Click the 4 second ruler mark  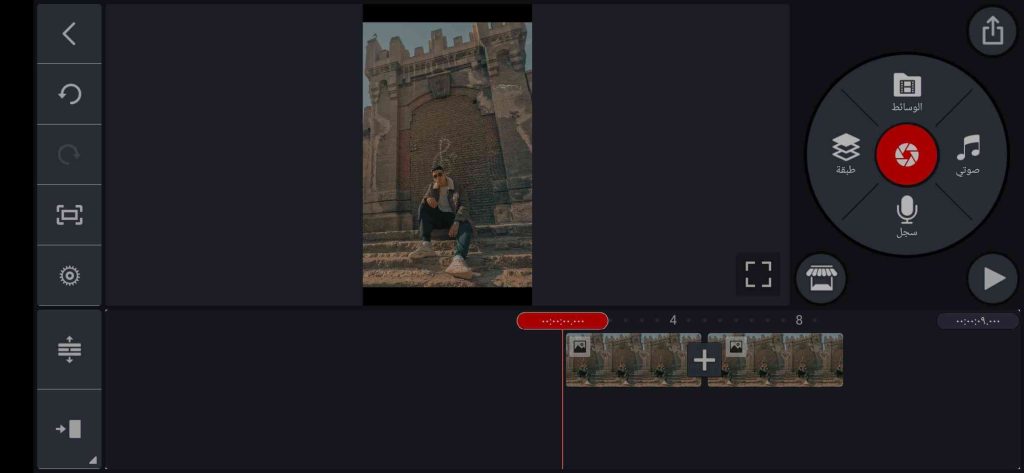click(x=673, y=320)
